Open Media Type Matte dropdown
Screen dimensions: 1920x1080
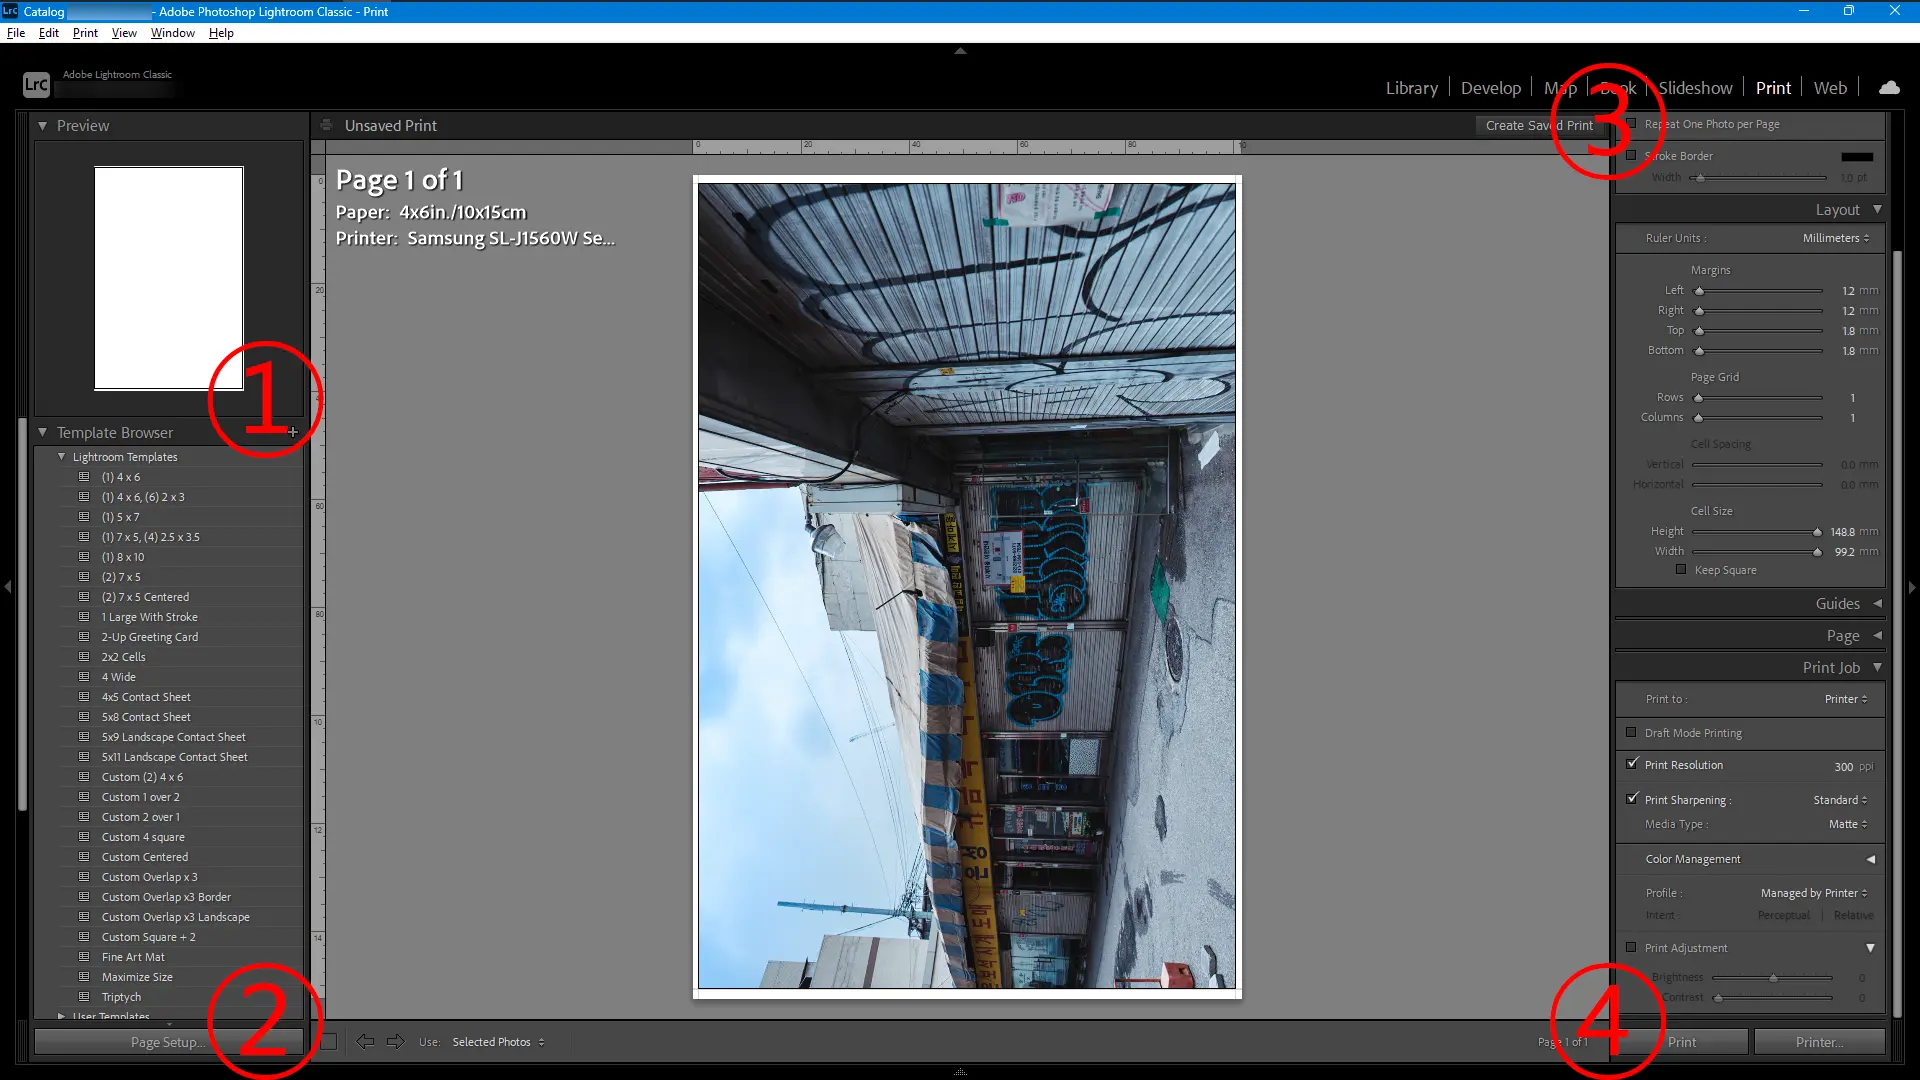[x=1847, y=824]
